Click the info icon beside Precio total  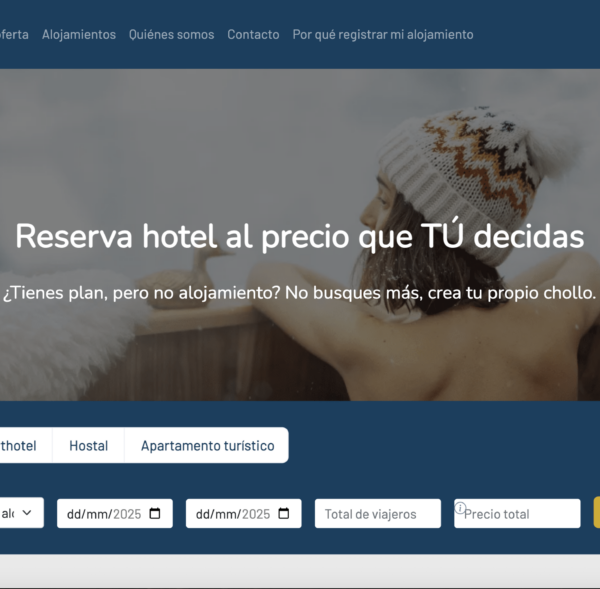pos(460,508)
